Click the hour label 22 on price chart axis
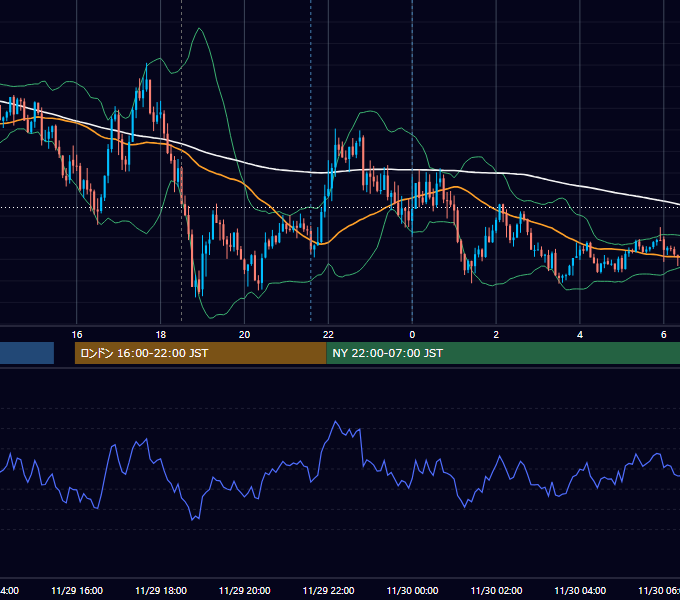The height and width of the screenshot is (600, 680). pyautogui.click(x=328, y=335)
